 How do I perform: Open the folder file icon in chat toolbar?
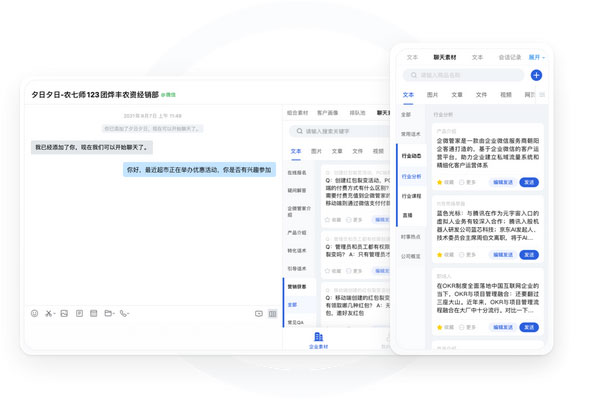click(x=108, y=313)
